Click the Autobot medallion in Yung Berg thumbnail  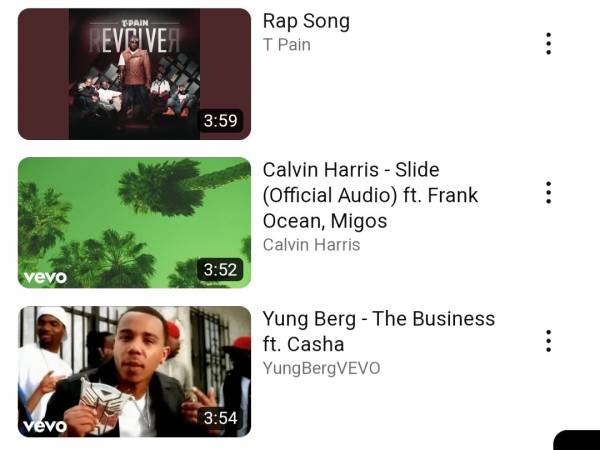tap(100, 406)
